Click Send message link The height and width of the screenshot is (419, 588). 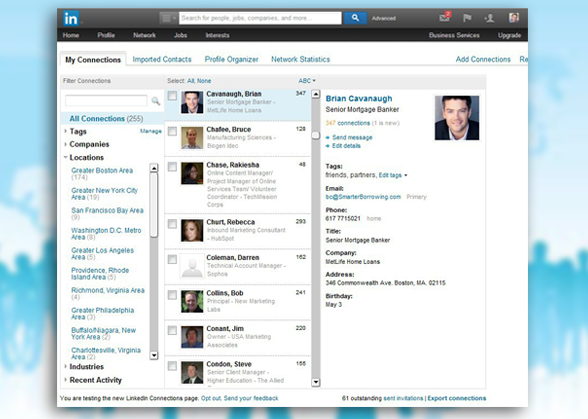coord(352,138)
